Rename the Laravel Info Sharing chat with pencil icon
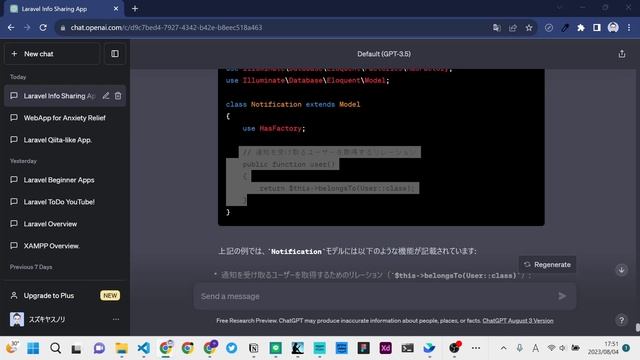 click(x=106, y=96)
